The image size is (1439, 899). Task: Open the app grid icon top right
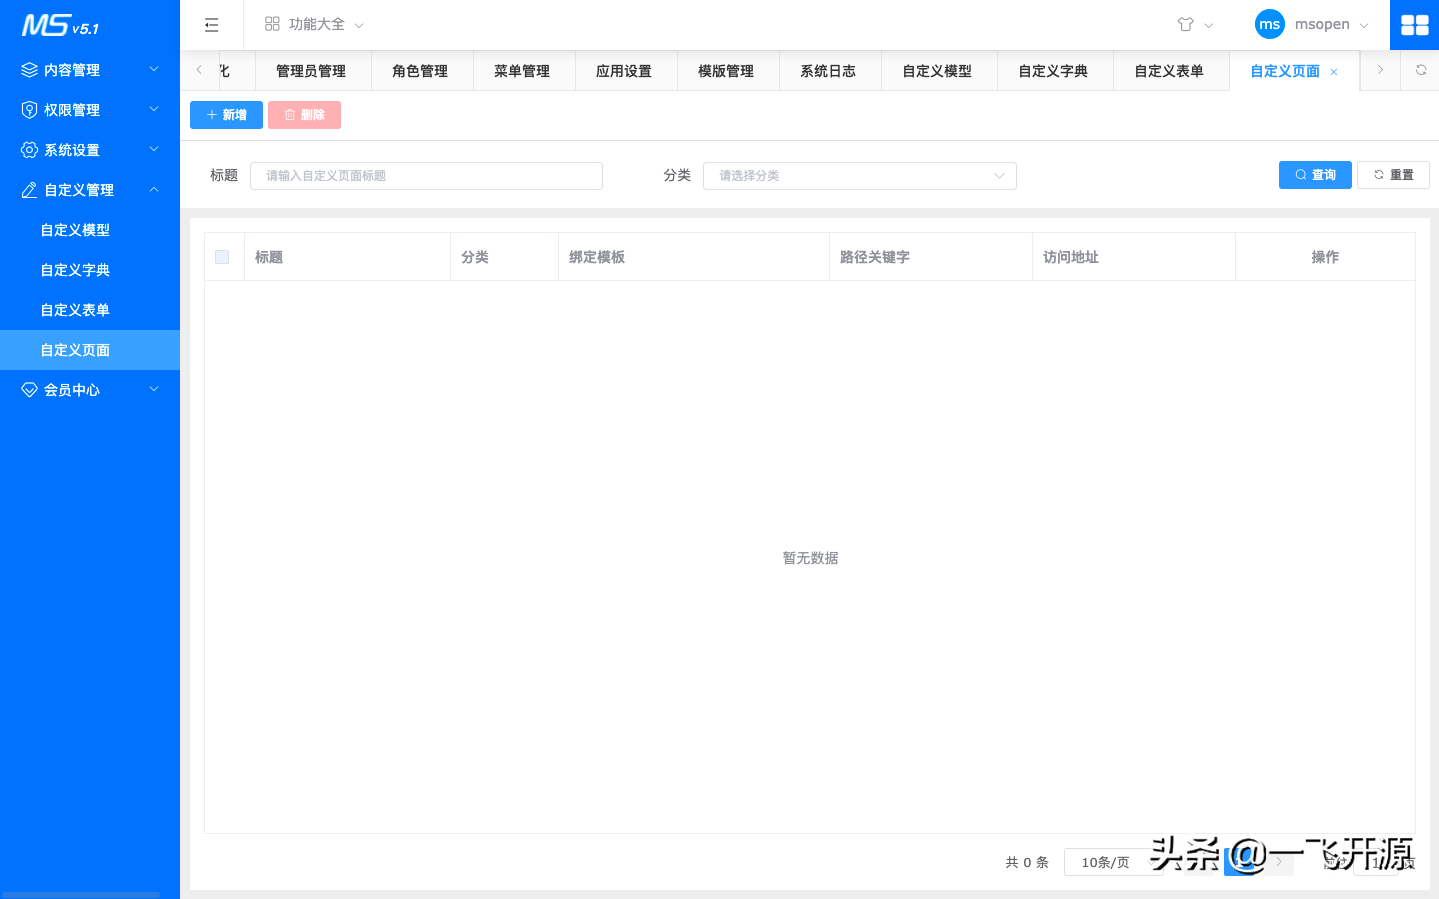[x=1414, y=24]
